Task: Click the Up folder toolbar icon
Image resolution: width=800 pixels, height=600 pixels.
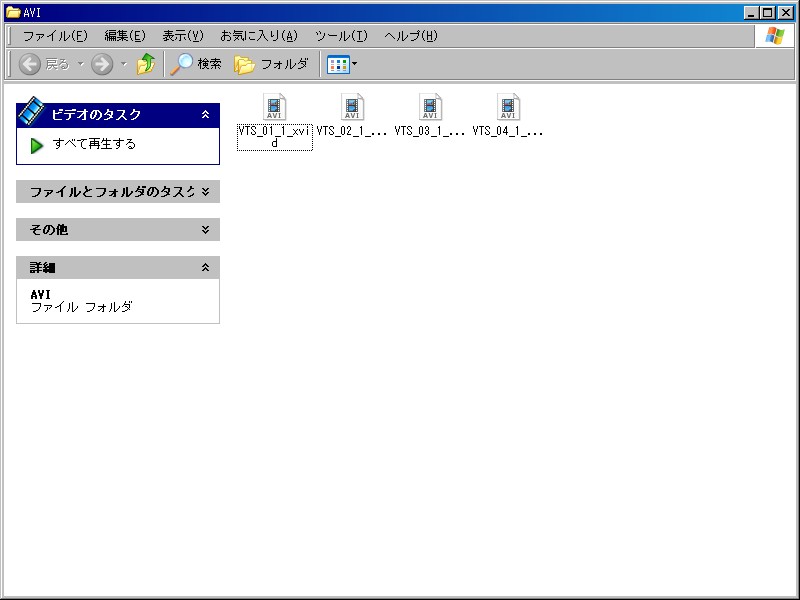Action: 146,64
